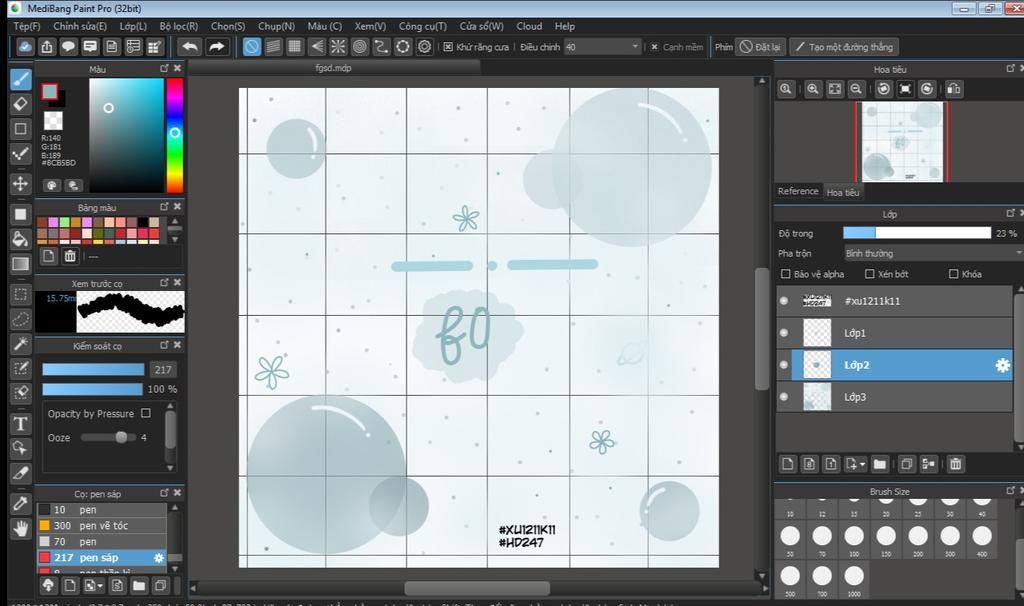Viewport: 1024px width, 606px height.
Task: Switch to the Reference tab
Action: [x=798, y=191]
